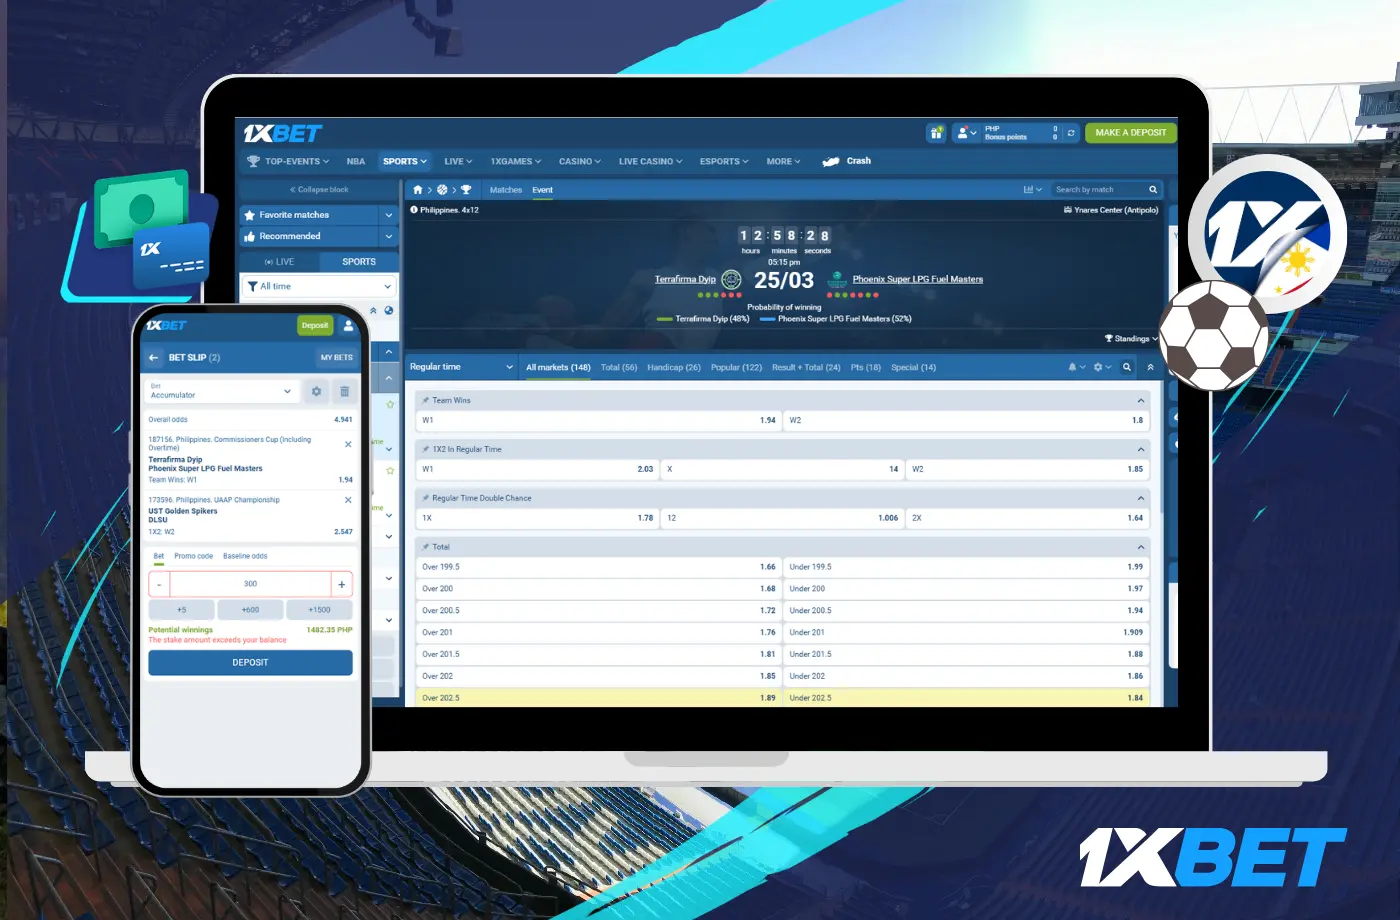Click the home icon in breadcrumb
Image resolution: width=1400 pixels, height=920 pixels.
pos(417,189)
